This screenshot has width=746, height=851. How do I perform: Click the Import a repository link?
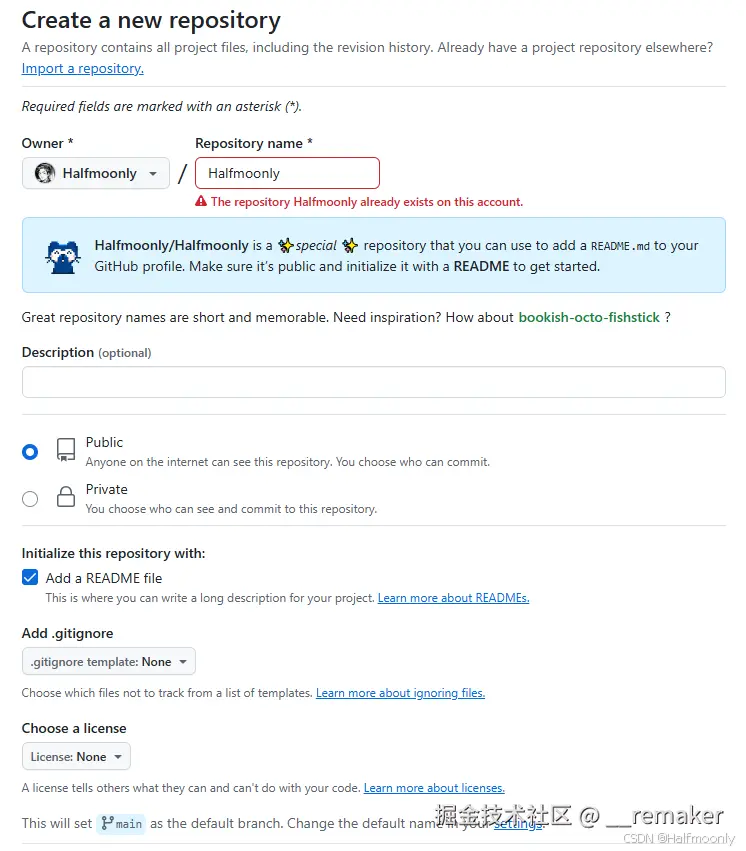click(82, 69)
